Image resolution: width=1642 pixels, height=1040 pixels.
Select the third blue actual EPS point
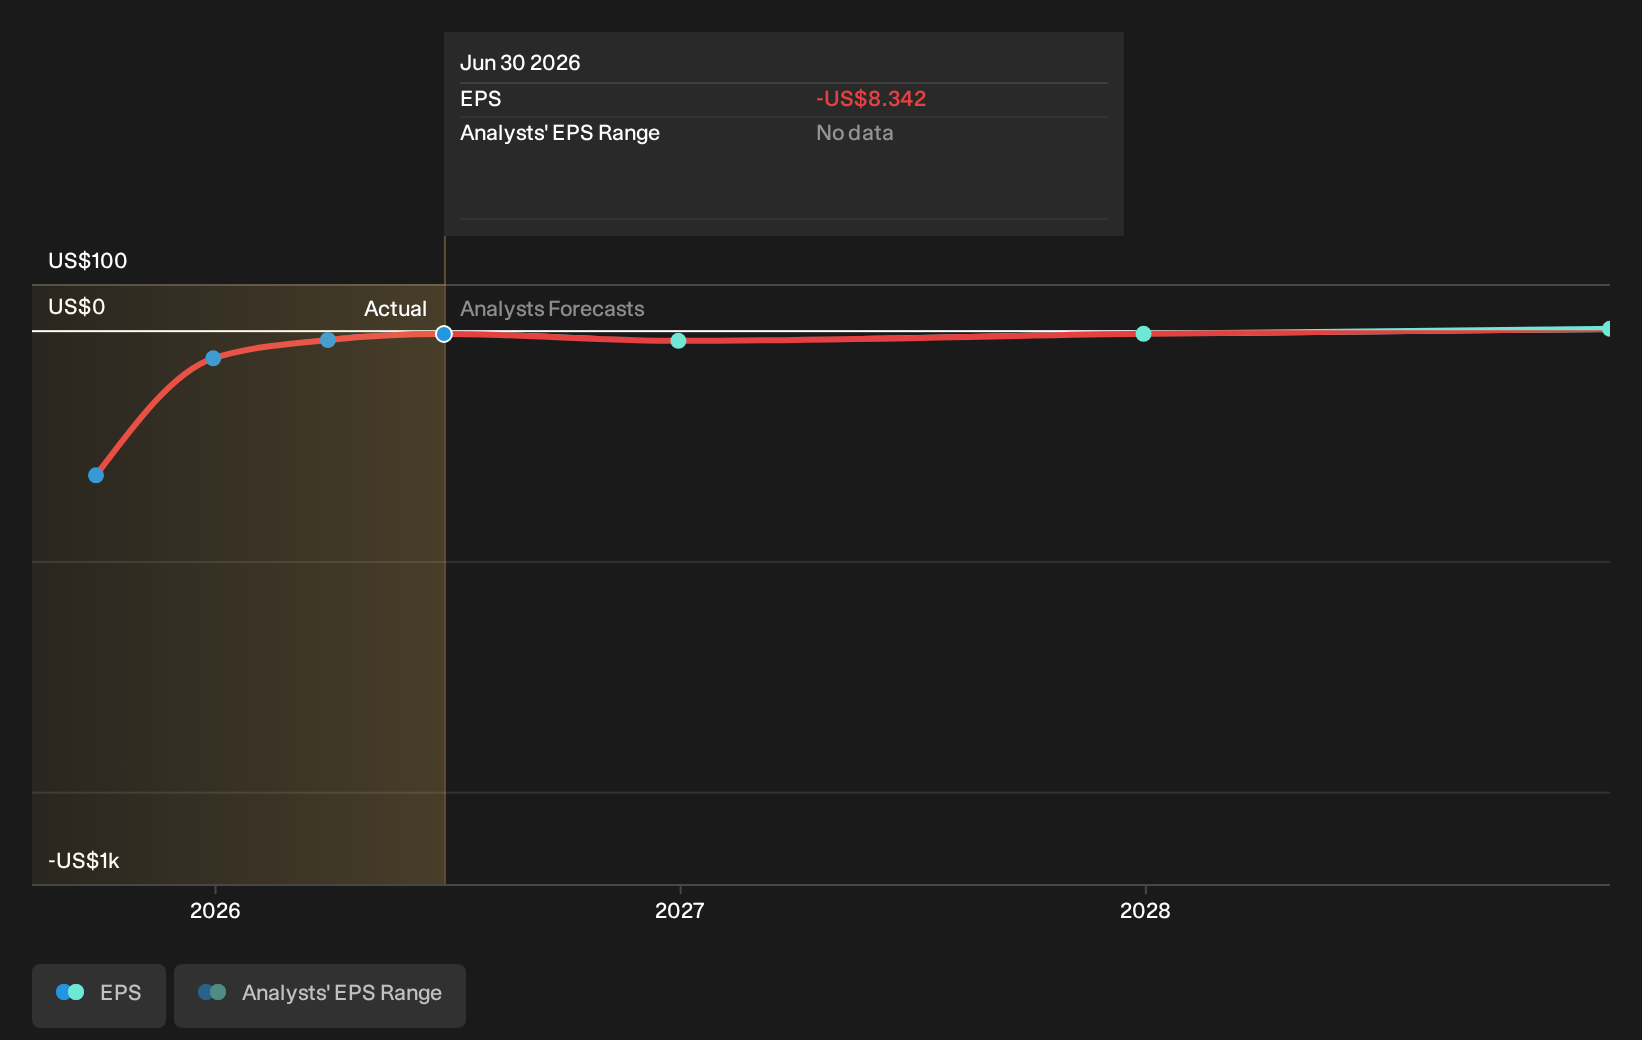328,340
